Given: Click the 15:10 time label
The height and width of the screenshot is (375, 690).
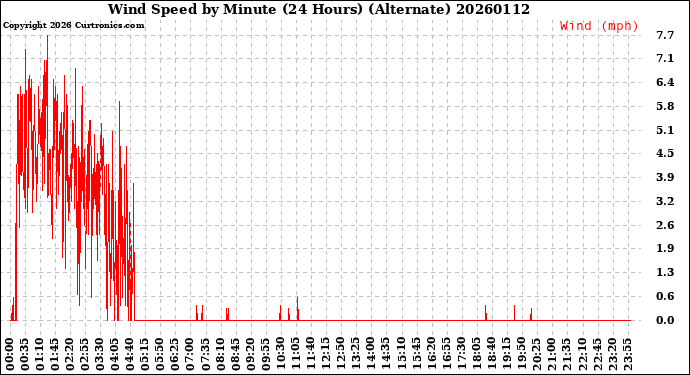Looking at the screenshot, I should point(401,354).
